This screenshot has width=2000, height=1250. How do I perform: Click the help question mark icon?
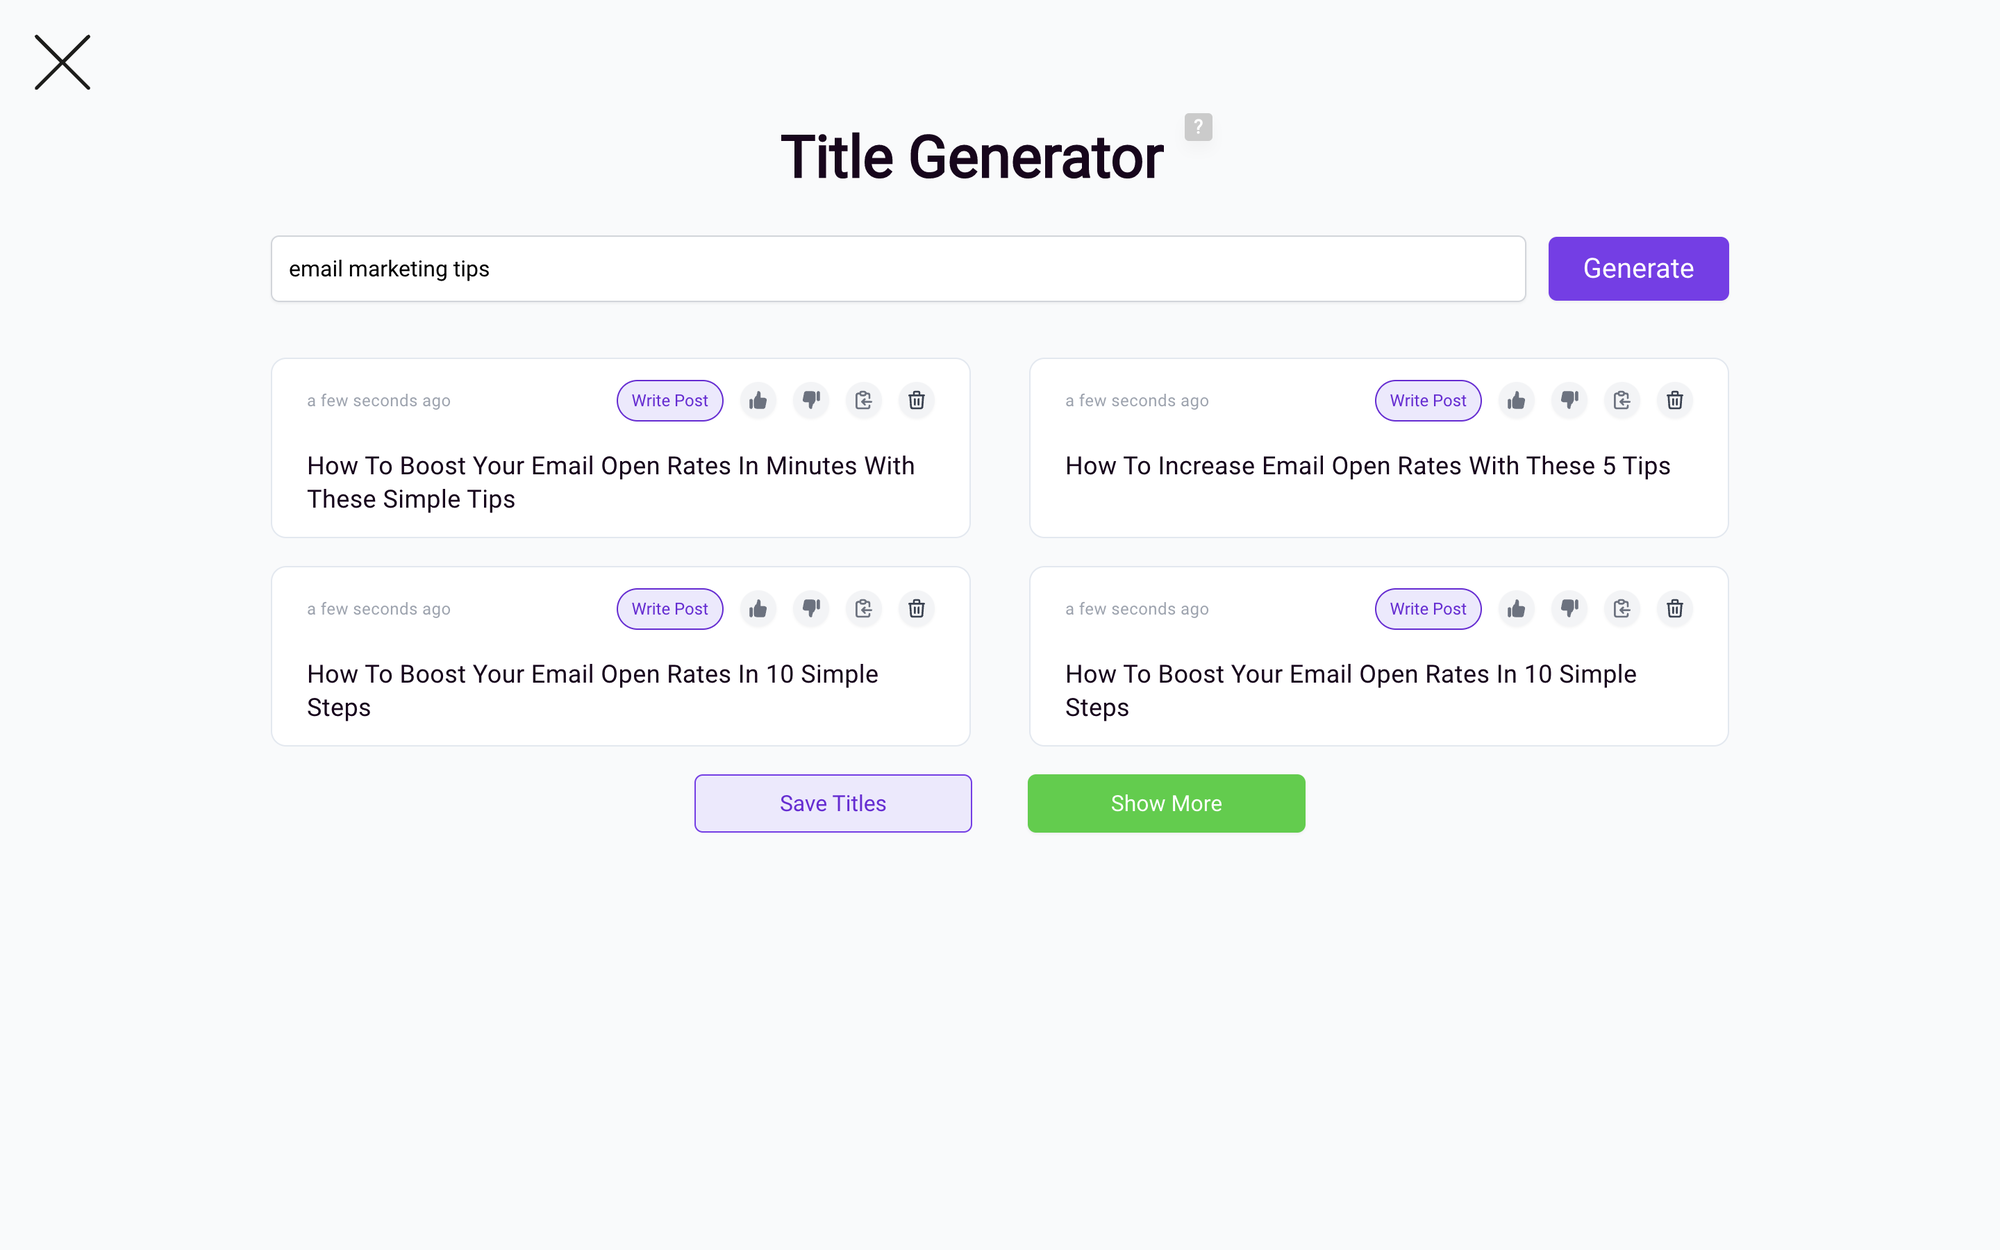(1198, 127)
